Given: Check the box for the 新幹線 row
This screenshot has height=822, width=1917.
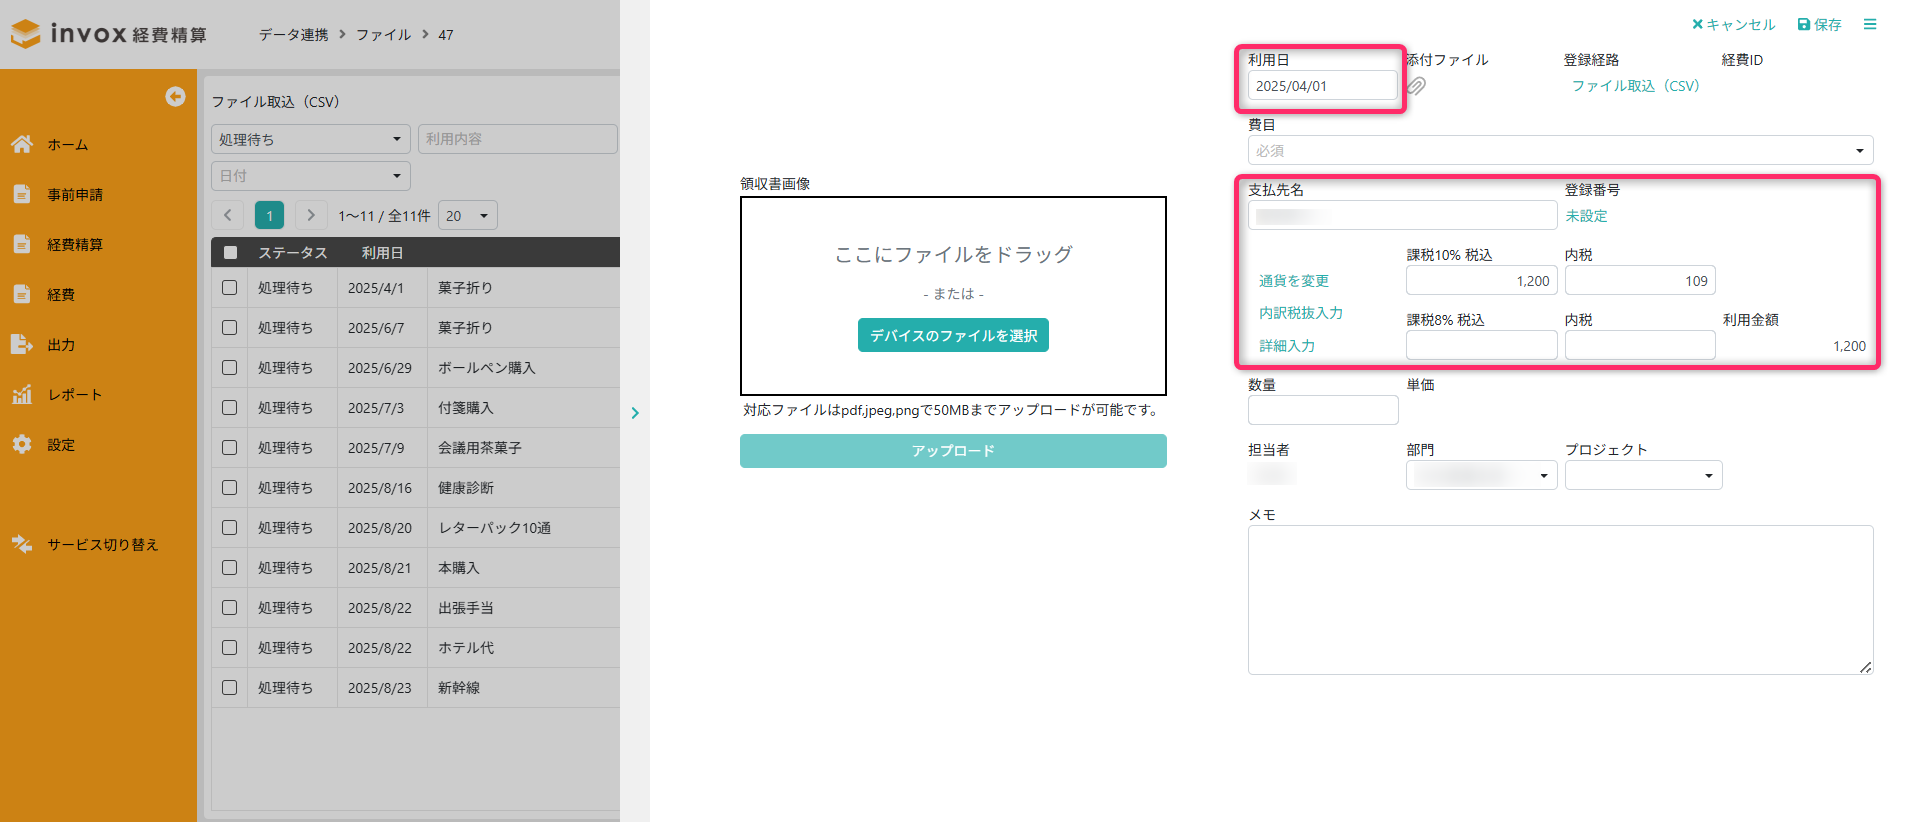Looking at the screenshot, I should 229,688.
